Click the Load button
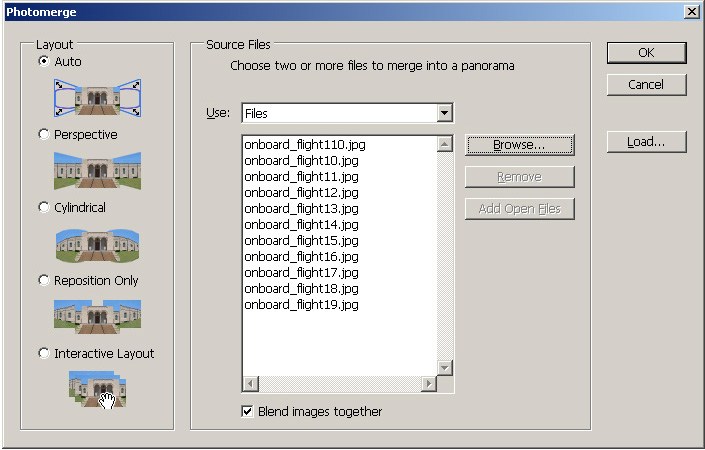The width and height of the screenshot is (705, 450). pos(646,142)
